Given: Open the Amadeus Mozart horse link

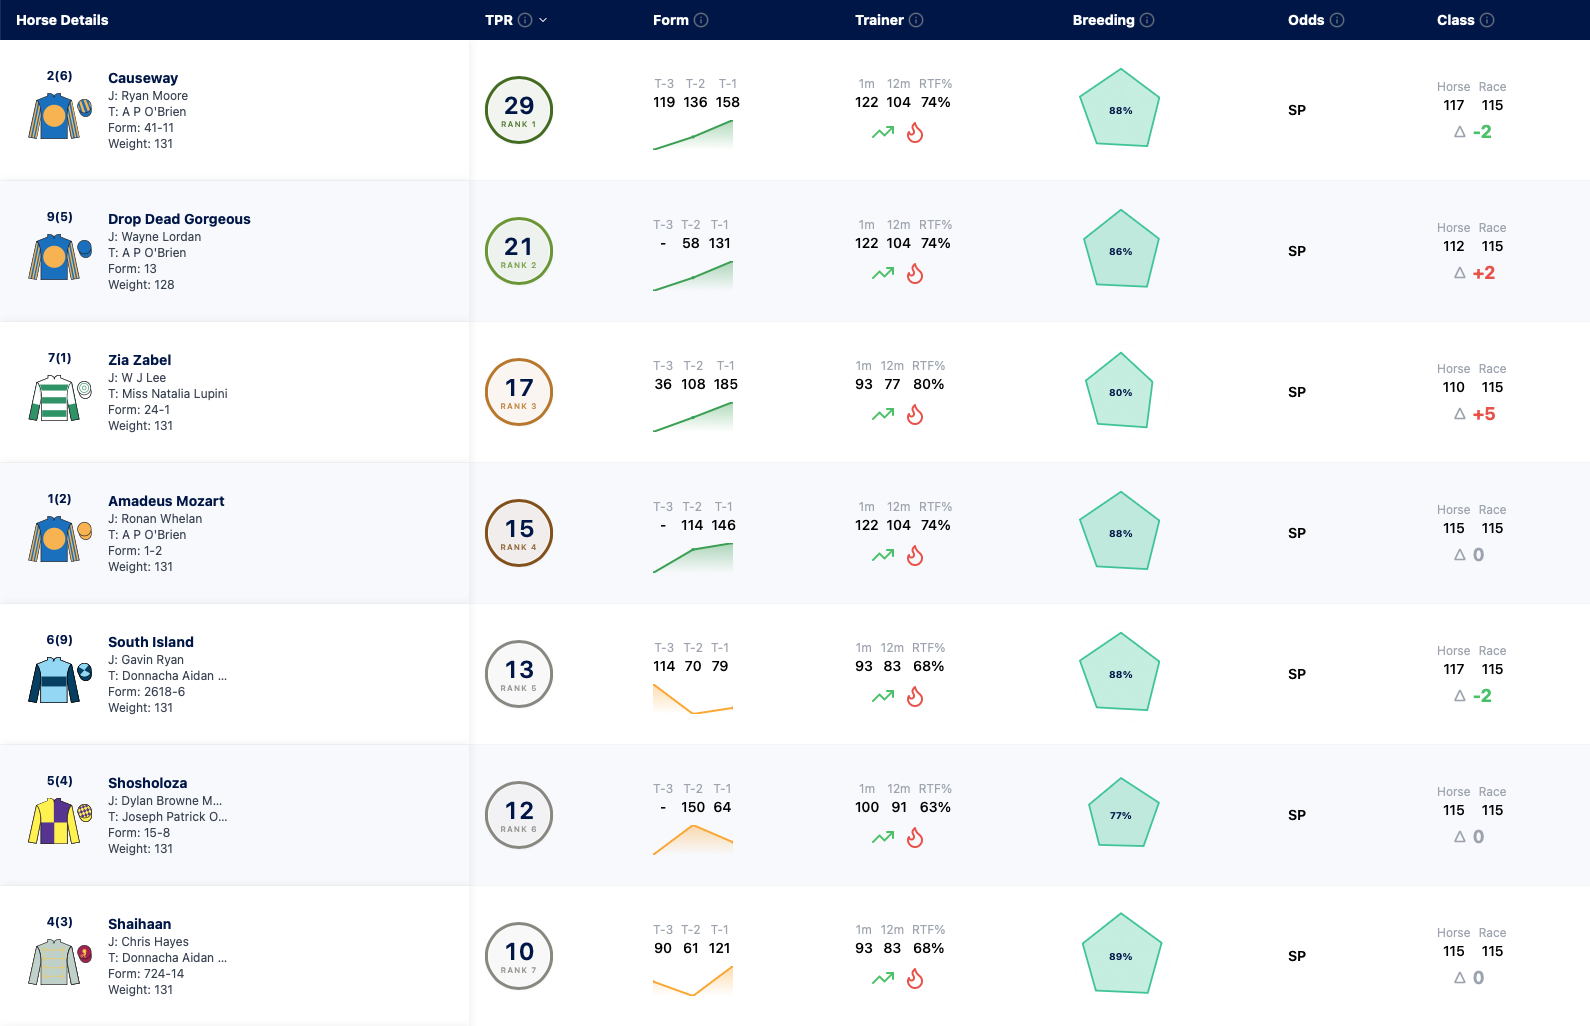Looking at the screenshot, I should [x=166, y=501].
